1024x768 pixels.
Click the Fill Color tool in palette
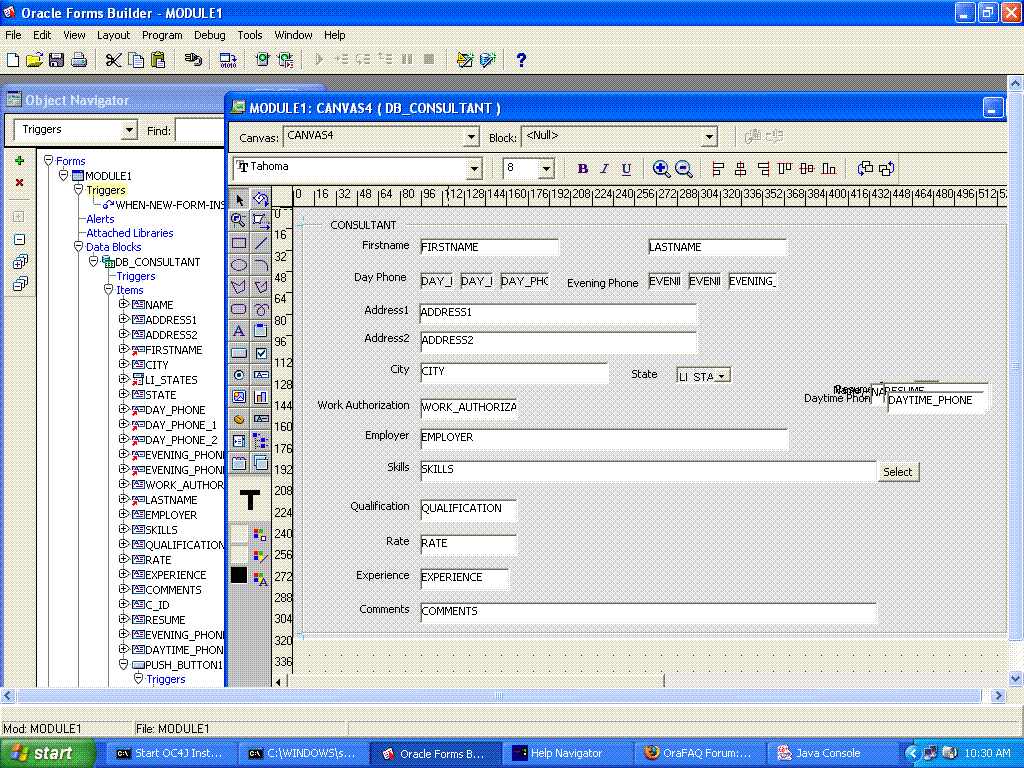pos(261,535)
